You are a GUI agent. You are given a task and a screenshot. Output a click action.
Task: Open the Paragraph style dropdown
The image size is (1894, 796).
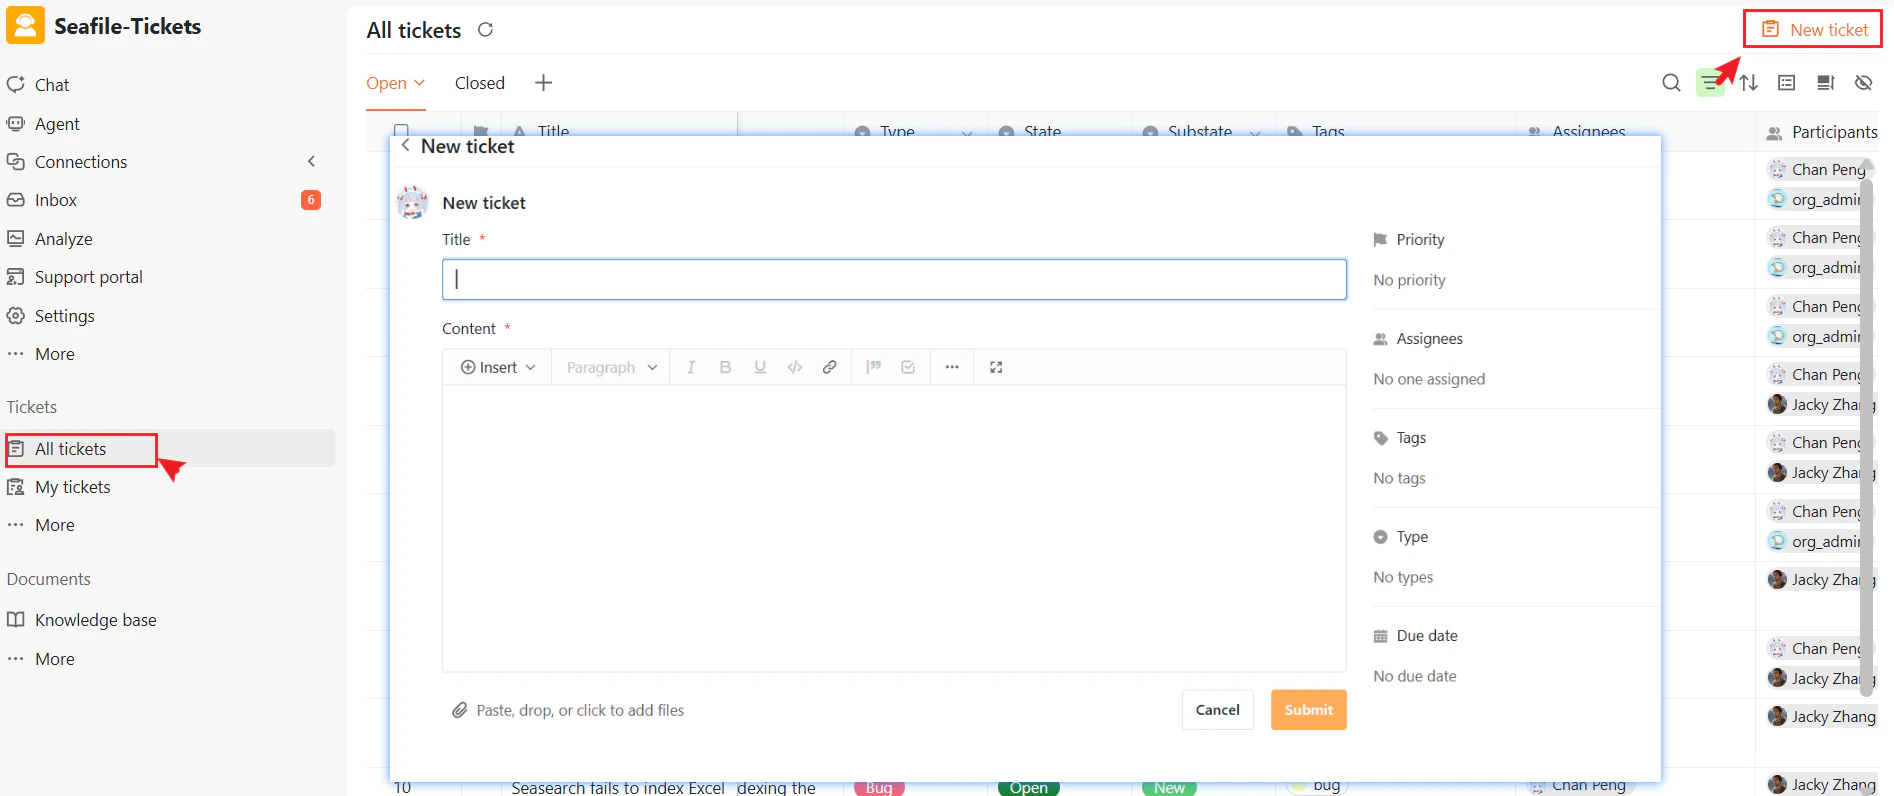pyautogui.click(x=611, y=367)
